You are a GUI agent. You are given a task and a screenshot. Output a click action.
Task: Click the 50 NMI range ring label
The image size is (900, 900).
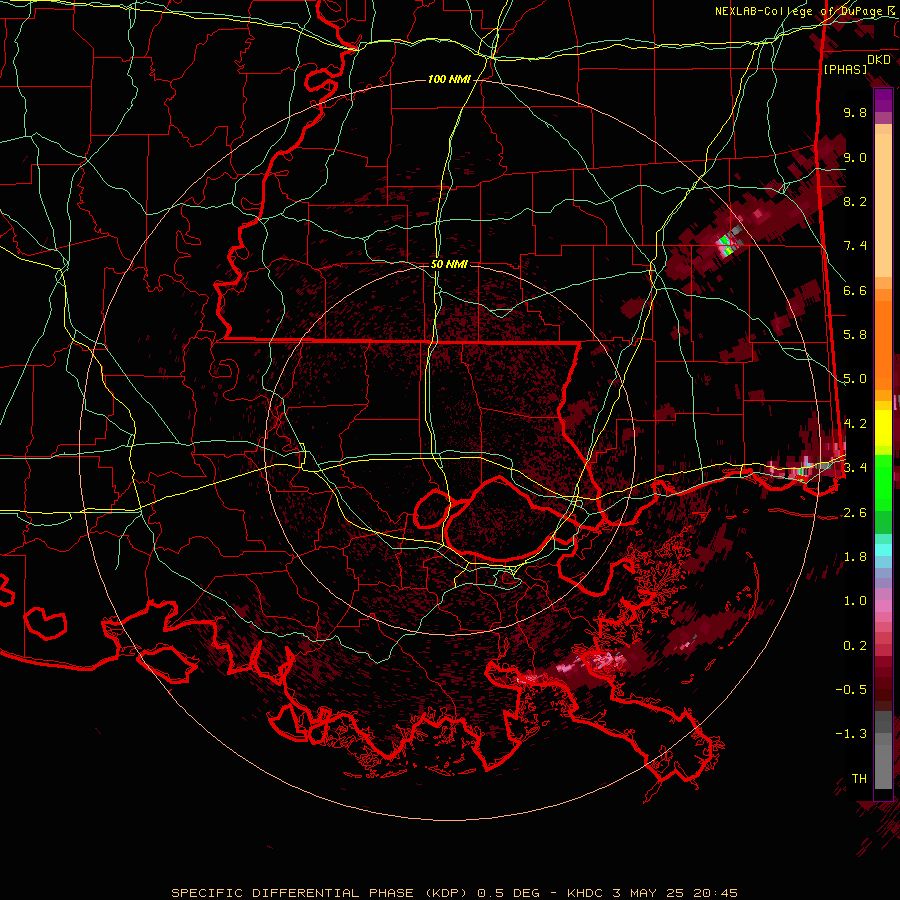[449, 265]
